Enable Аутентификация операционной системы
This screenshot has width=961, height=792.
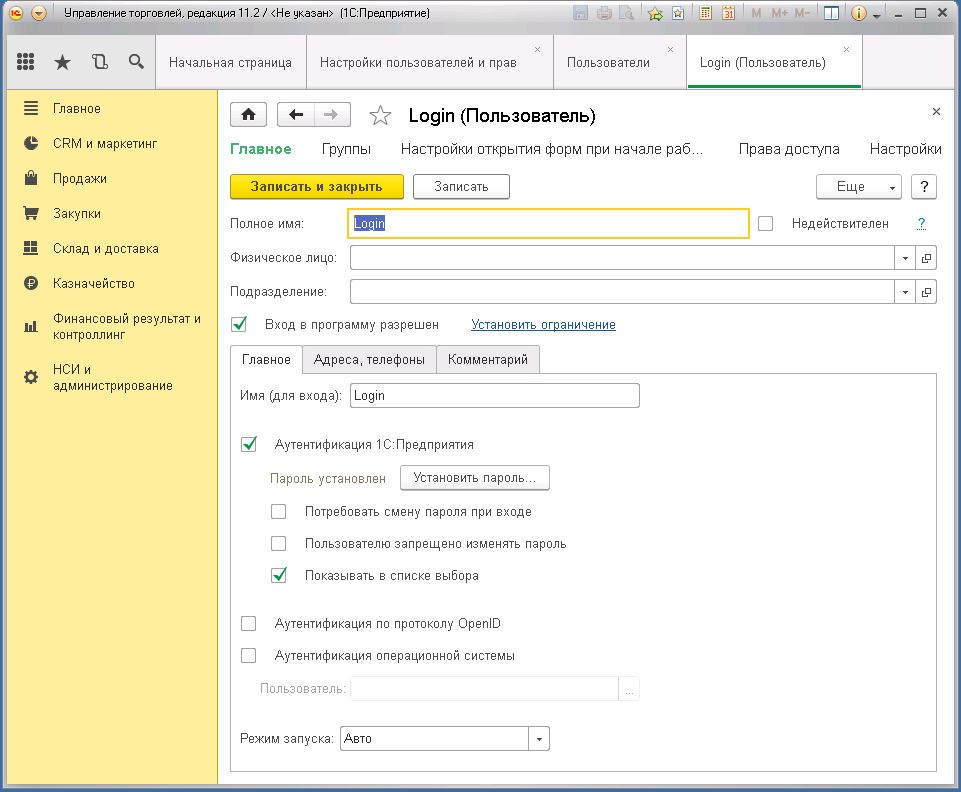[x=249, y=655]
